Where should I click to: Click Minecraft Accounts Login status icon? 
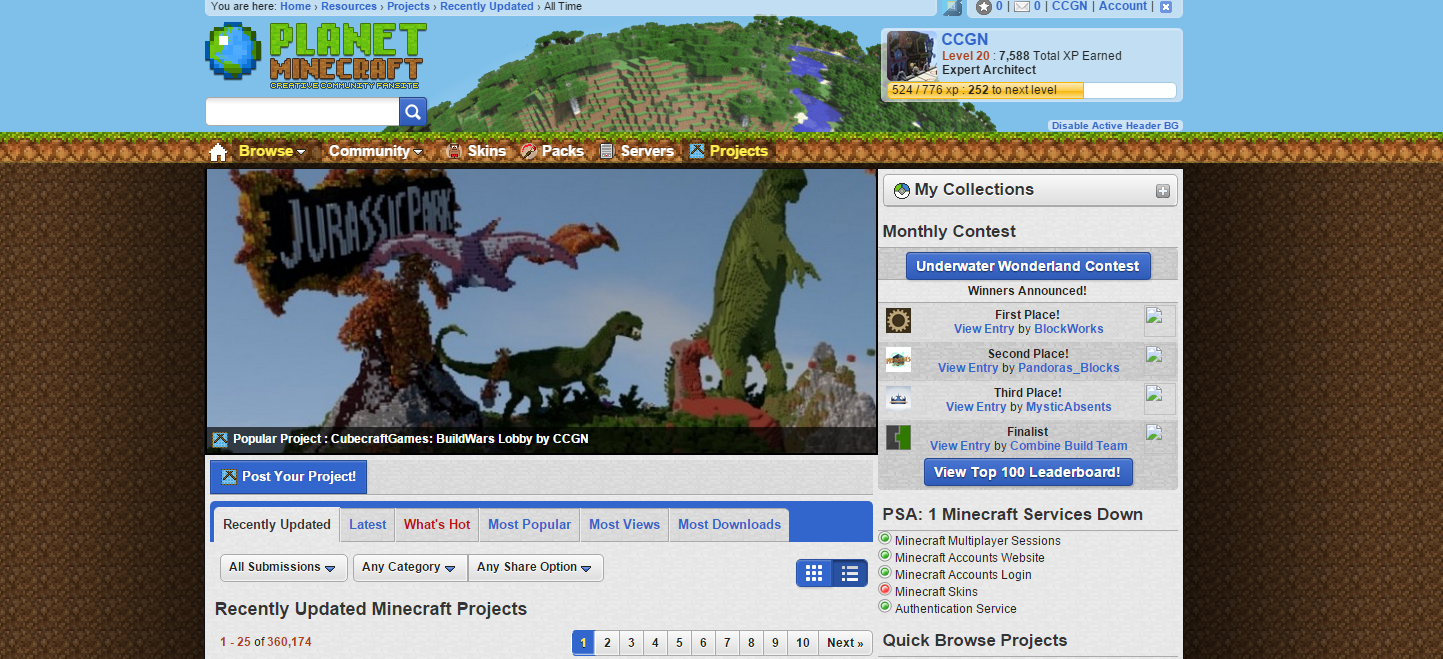[x=885, y=573]
